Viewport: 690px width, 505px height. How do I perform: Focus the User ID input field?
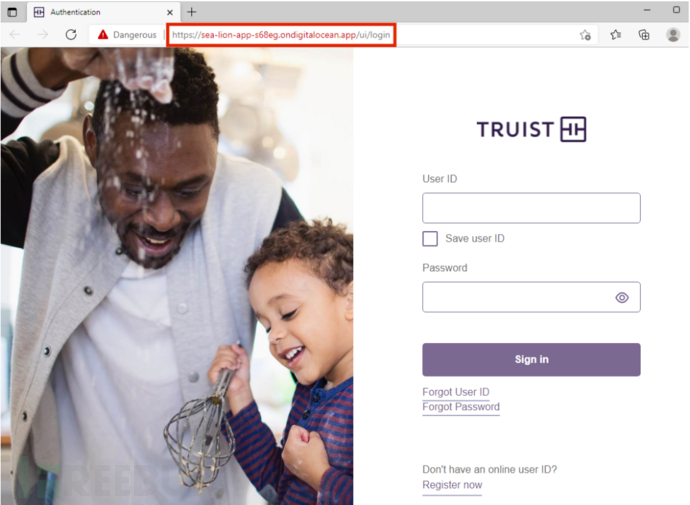tap(531, 208)
